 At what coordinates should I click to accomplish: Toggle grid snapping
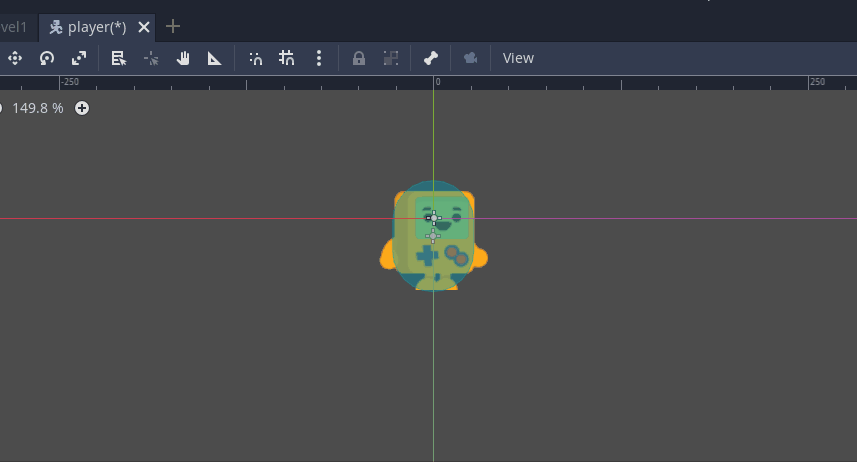pyautogui.click(x=286, y=58)
